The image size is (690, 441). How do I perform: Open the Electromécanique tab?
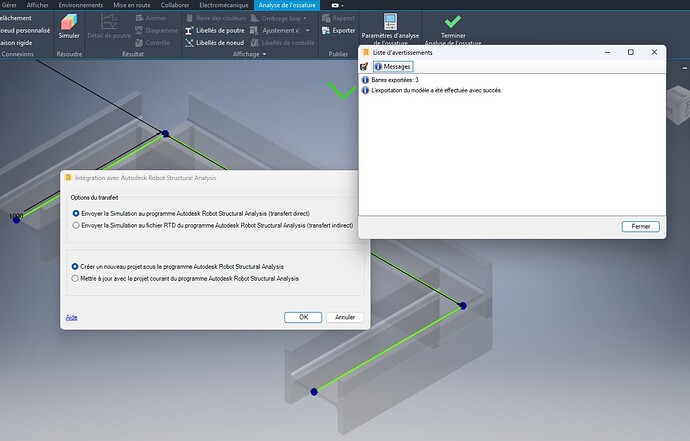[x=224, y=5]
